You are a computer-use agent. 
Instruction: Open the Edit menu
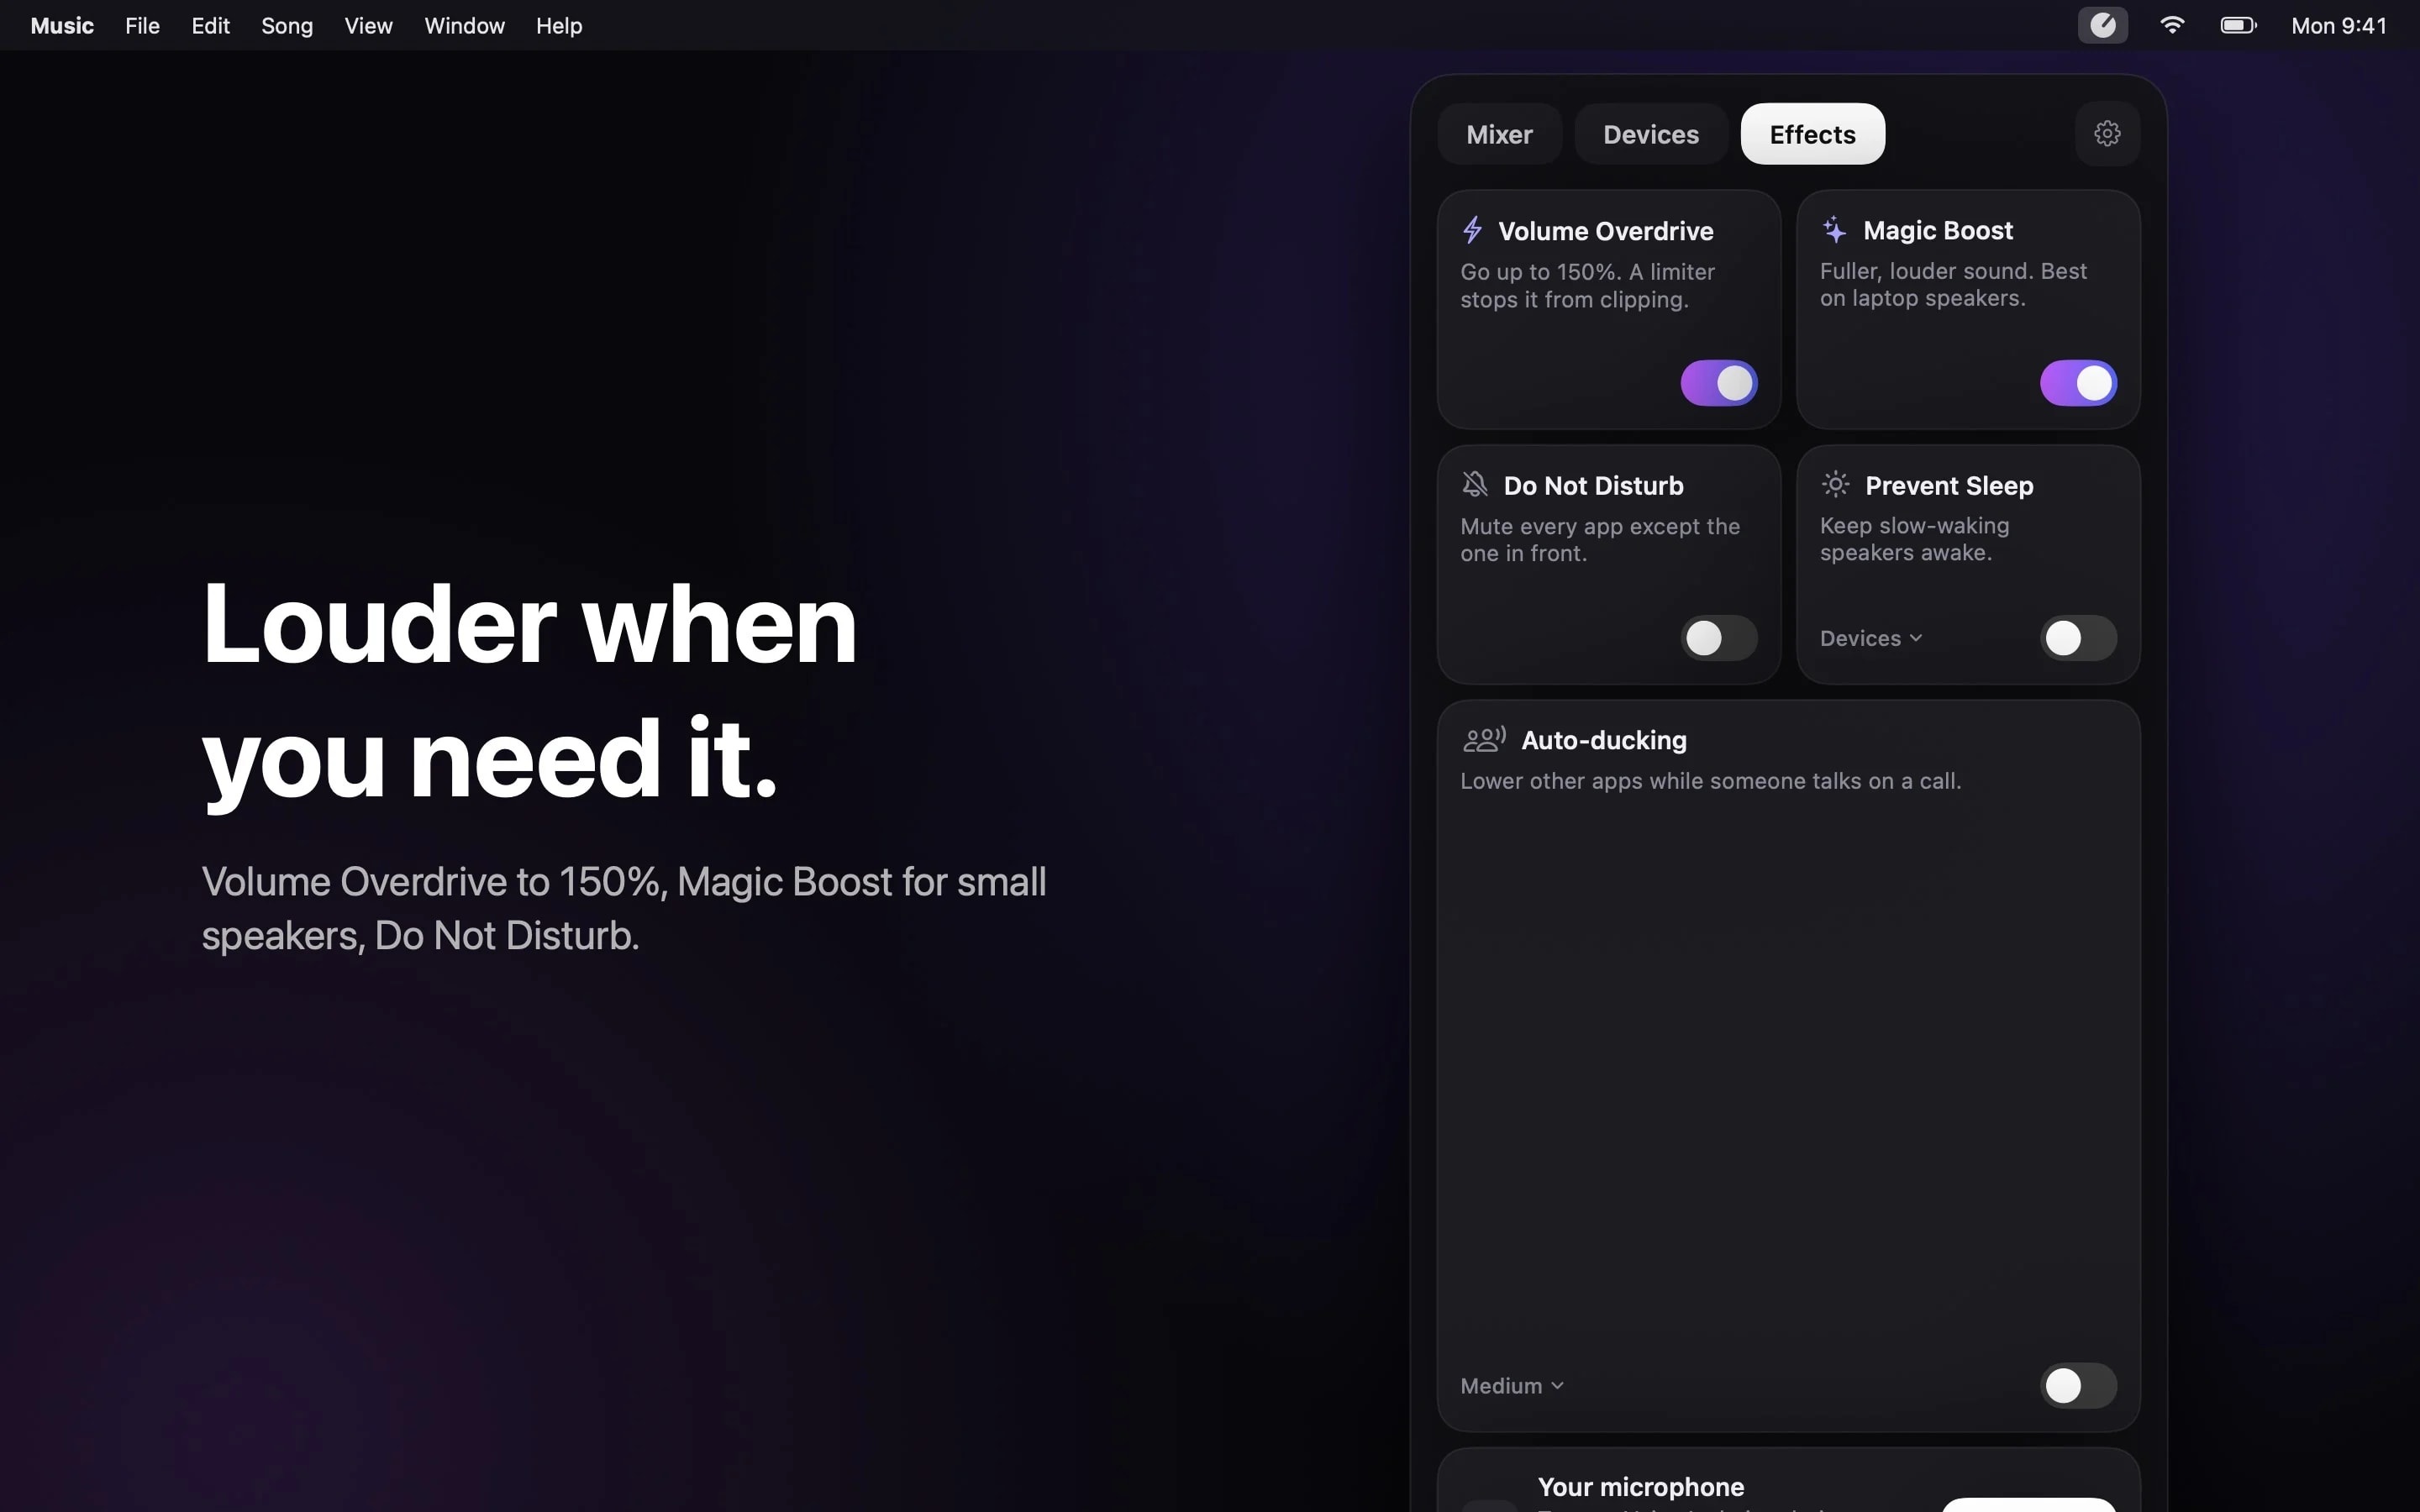tap(210, 26)
